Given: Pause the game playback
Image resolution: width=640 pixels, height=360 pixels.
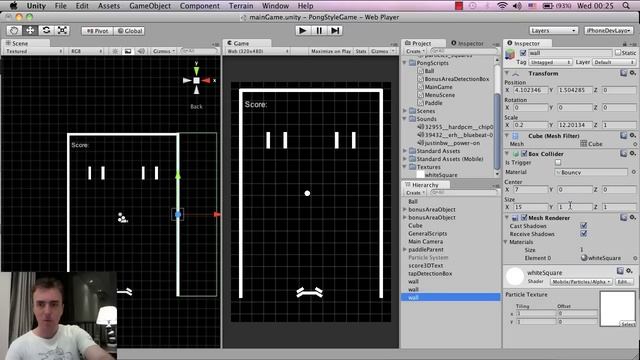Looking at the screenshot, I should coord(319,31).
